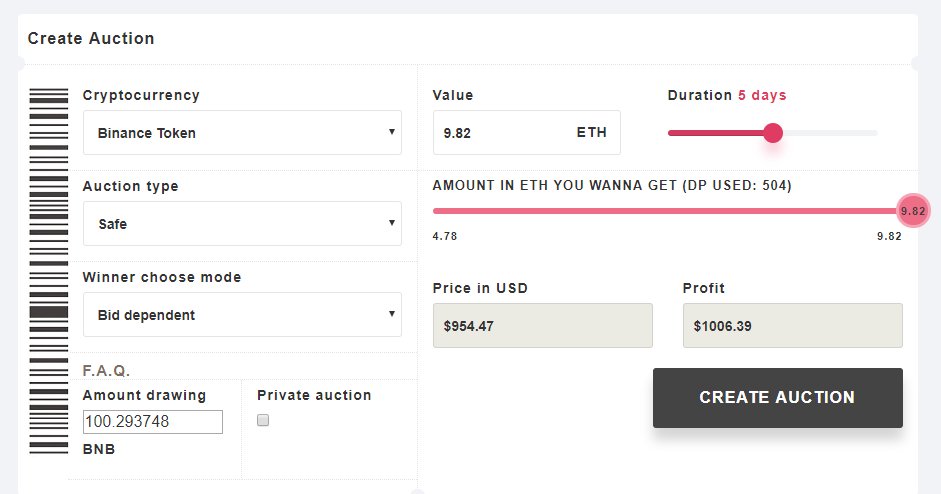Open the Cryptocurrency dropdown showing Binance Token
The image size is (941, 494).
pyautogui.click(x=242, y=133)
